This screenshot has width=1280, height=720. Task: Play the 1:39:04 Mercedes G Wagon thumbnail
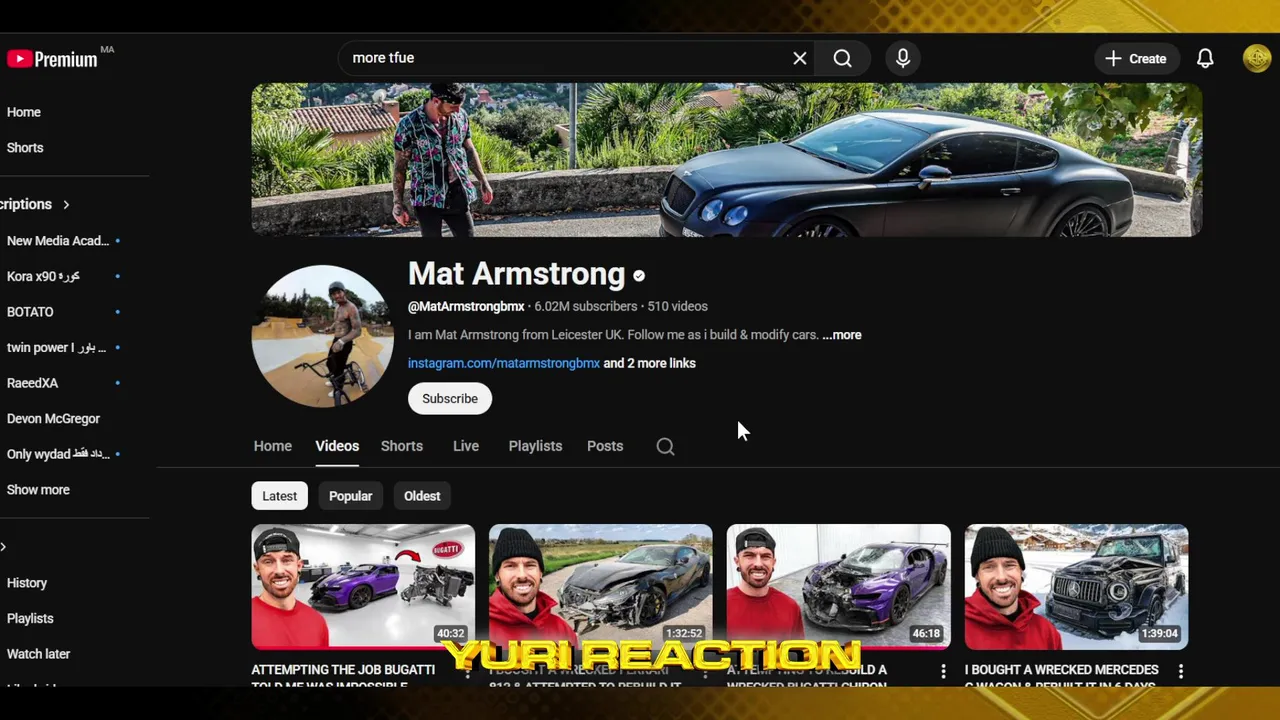click(1076, 586)
